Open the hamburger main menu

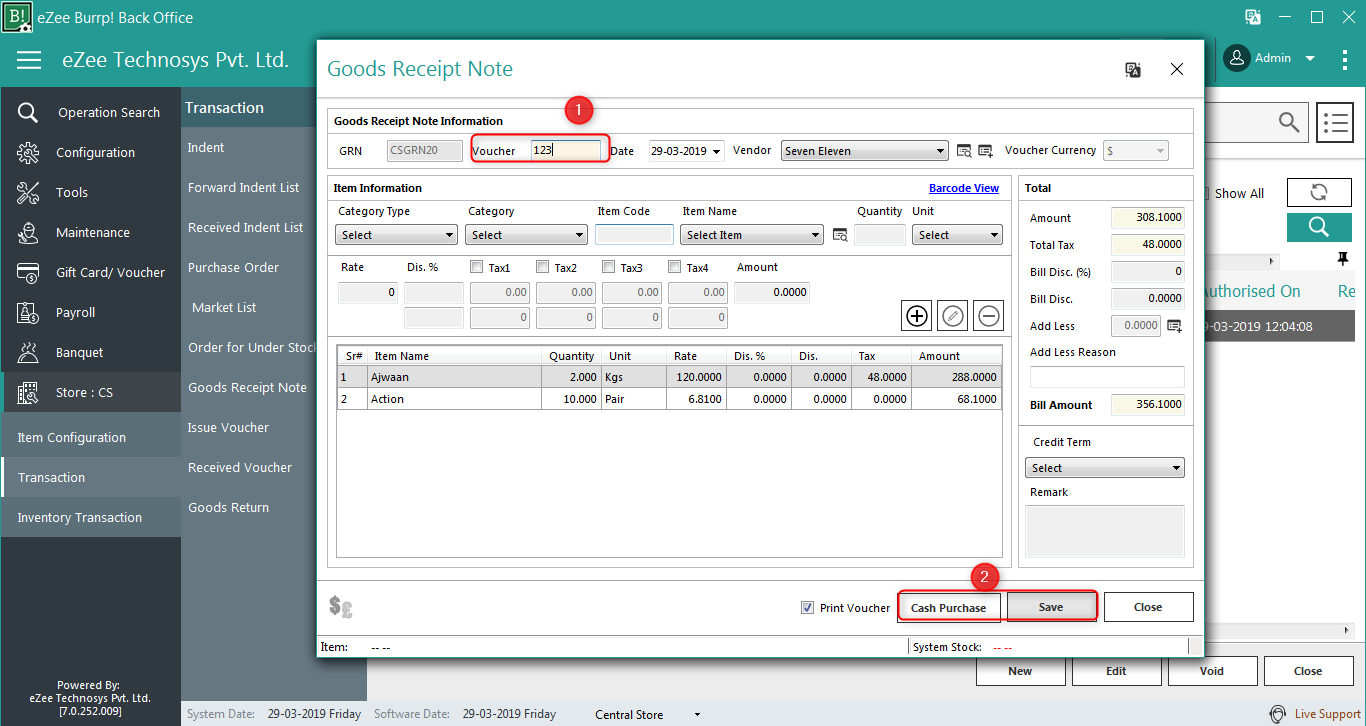click(29, 60)
